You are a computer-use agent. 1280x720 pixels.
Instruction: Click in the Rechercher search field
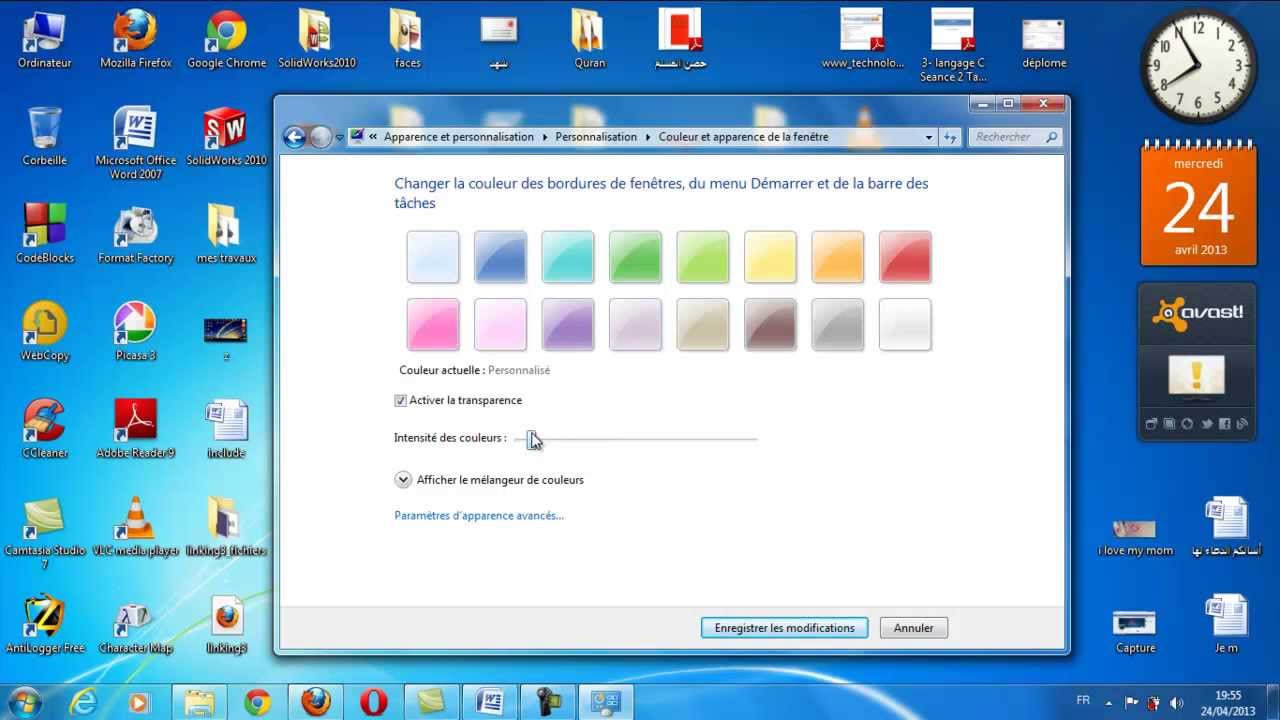(1016, 137)
